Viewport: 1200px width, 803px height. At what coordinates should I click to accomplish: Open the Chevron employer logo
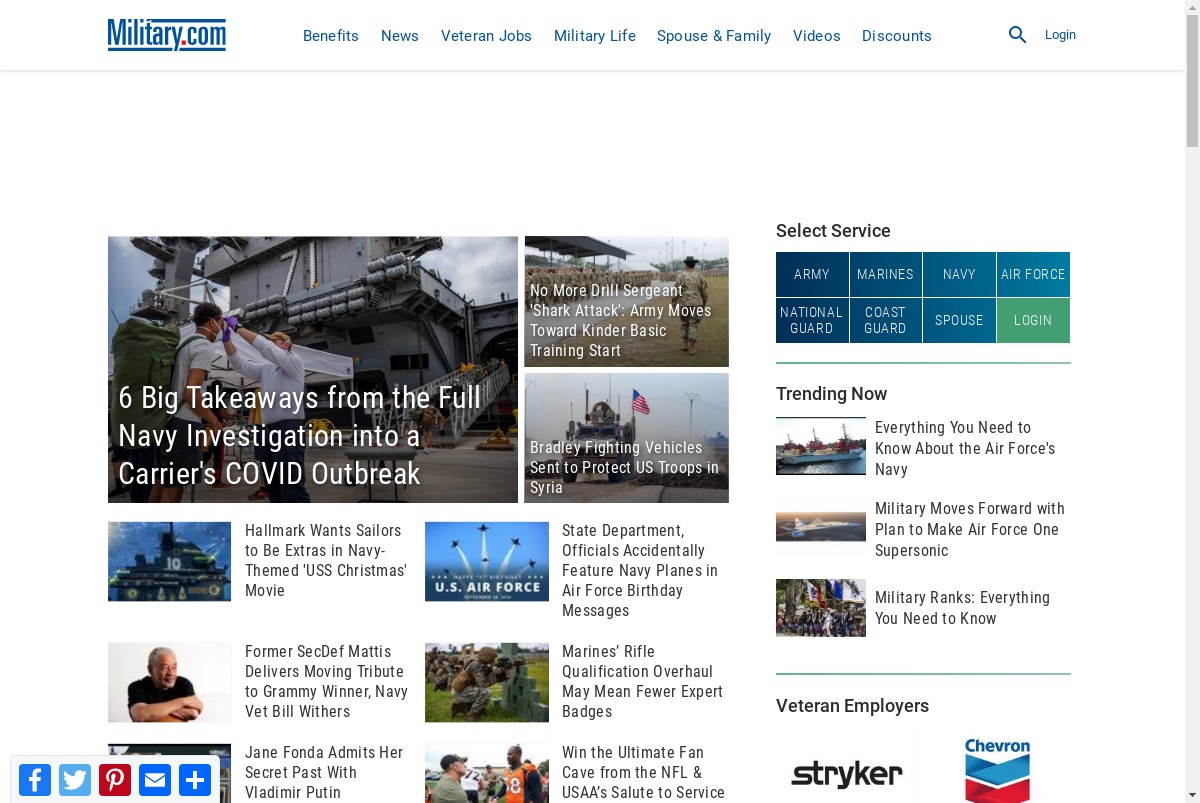(x=996, y=770)
